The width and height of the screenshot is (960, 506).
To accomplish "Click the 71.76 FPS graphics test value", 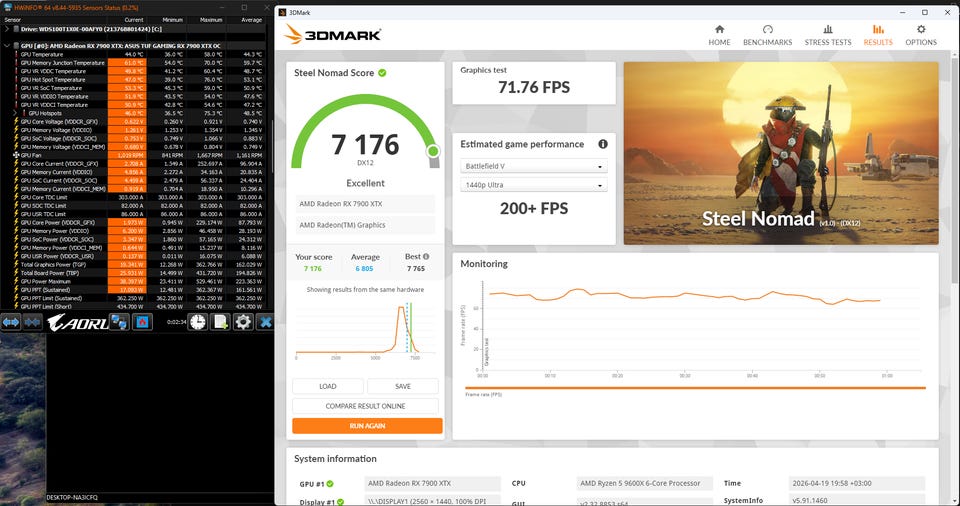I will click(x=534, y=88).
